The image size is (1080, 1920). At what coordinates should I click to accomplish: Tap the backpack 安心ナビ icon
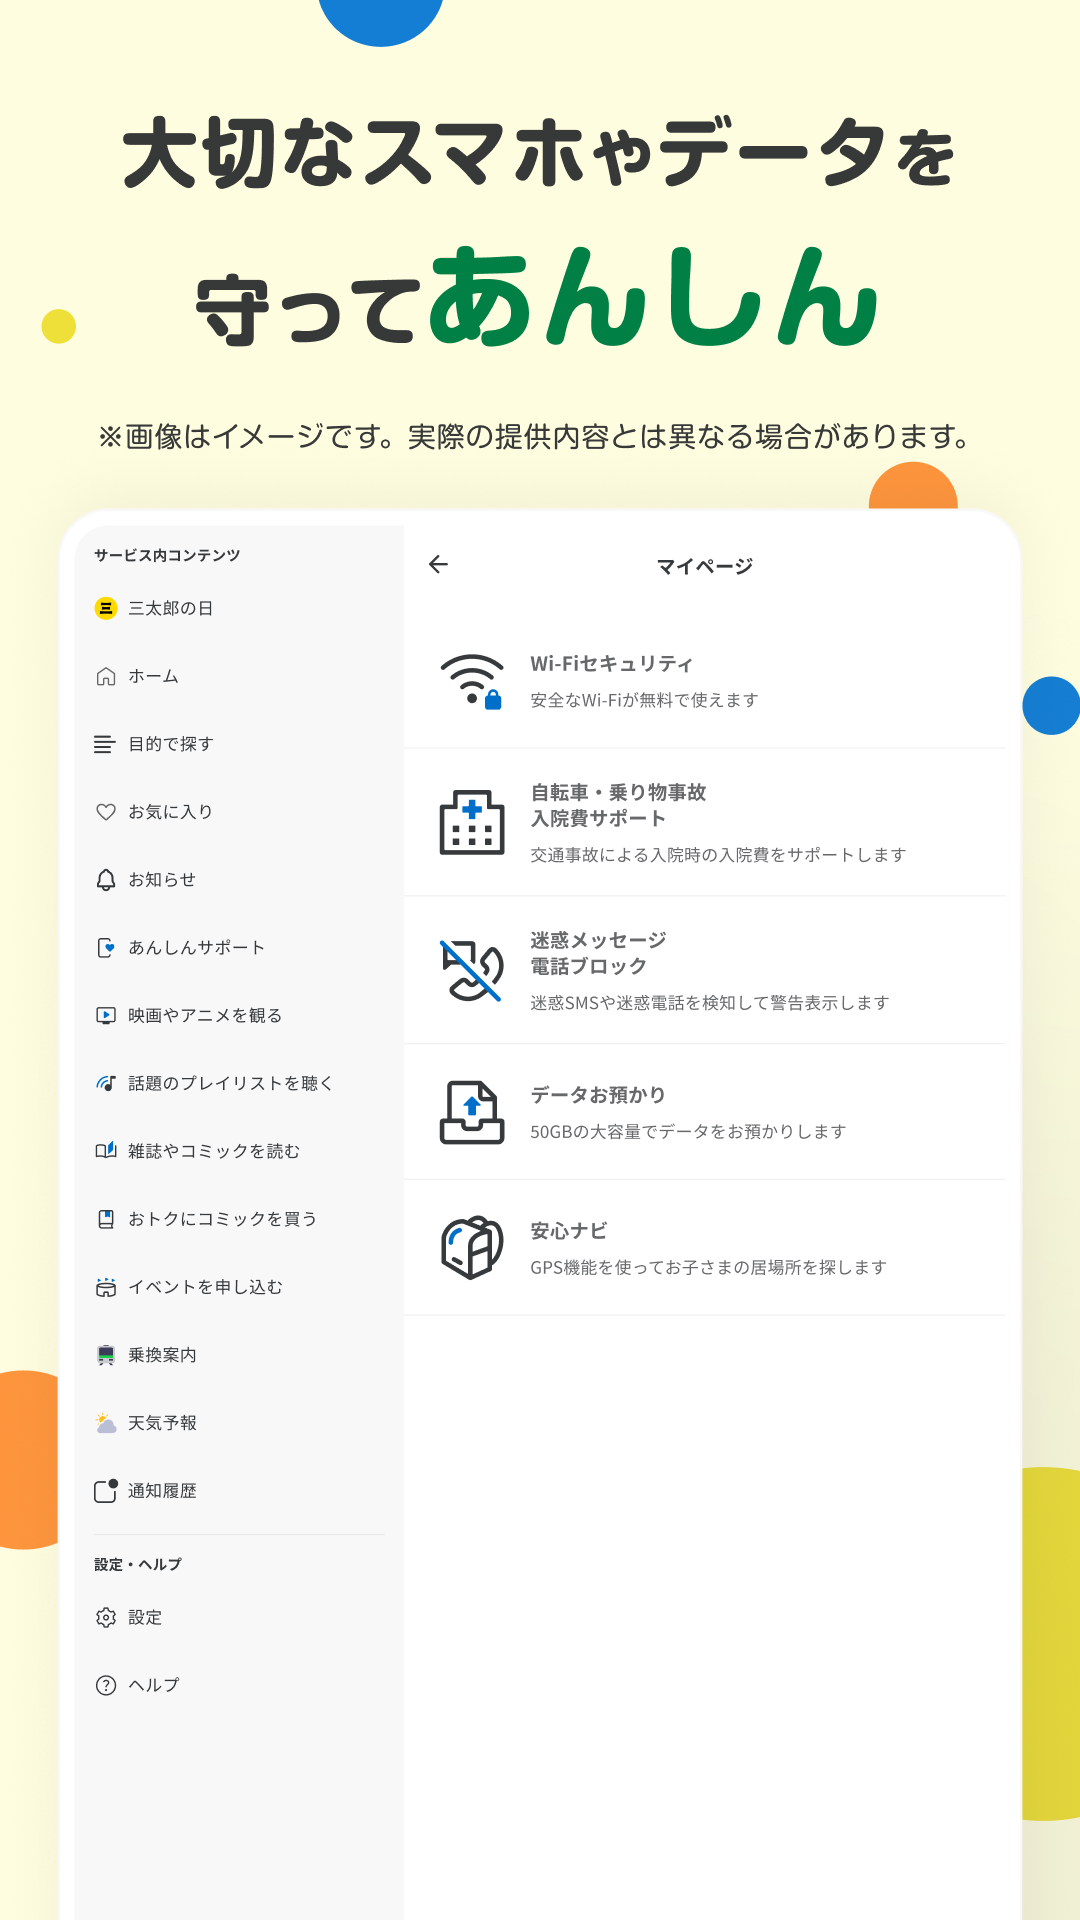click(x=472, y=1247)
